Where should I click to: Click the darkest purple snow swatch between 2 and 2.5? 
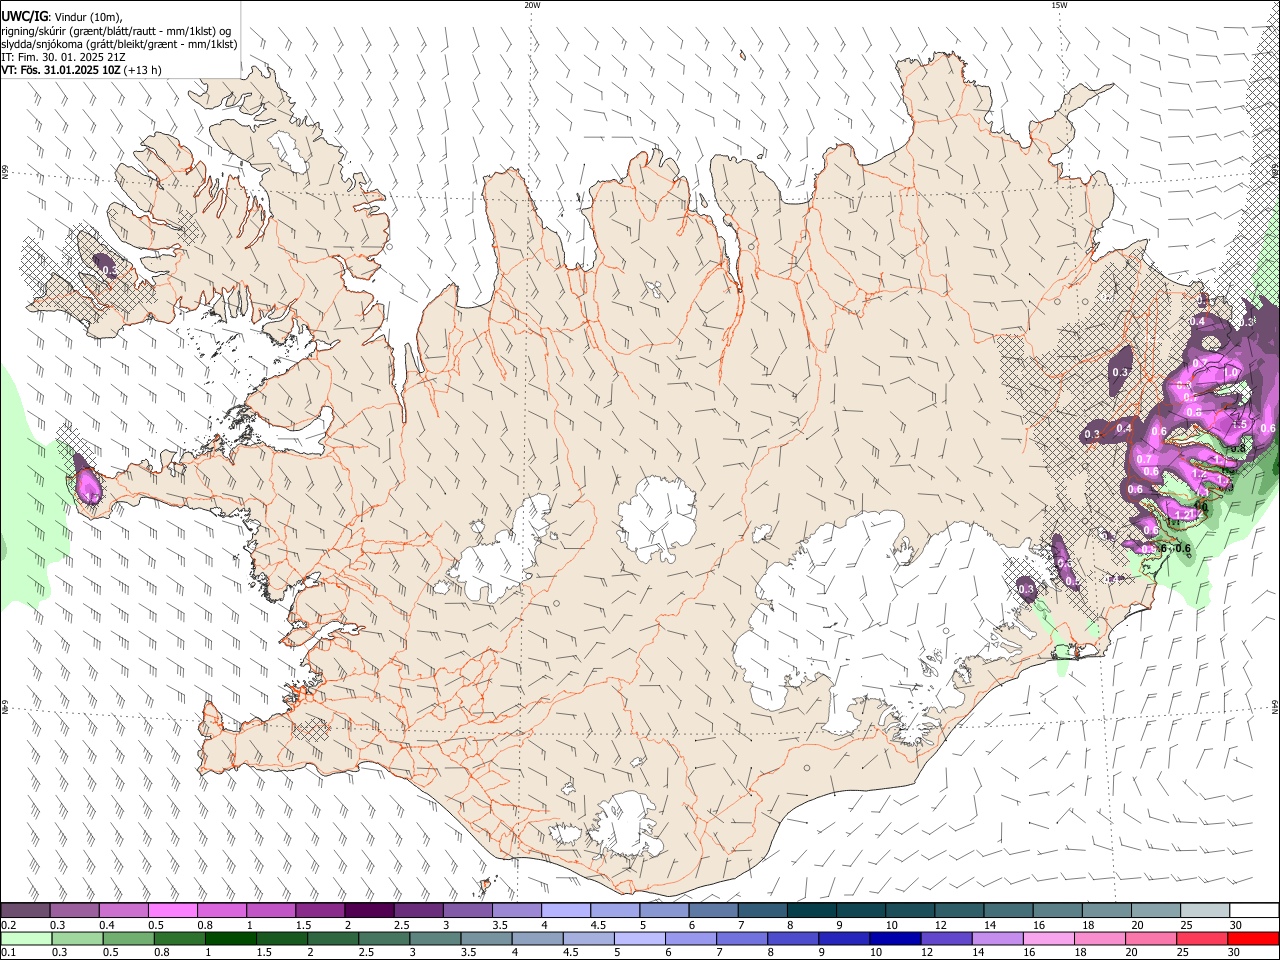pyautogui.click(x=368, y=910)
